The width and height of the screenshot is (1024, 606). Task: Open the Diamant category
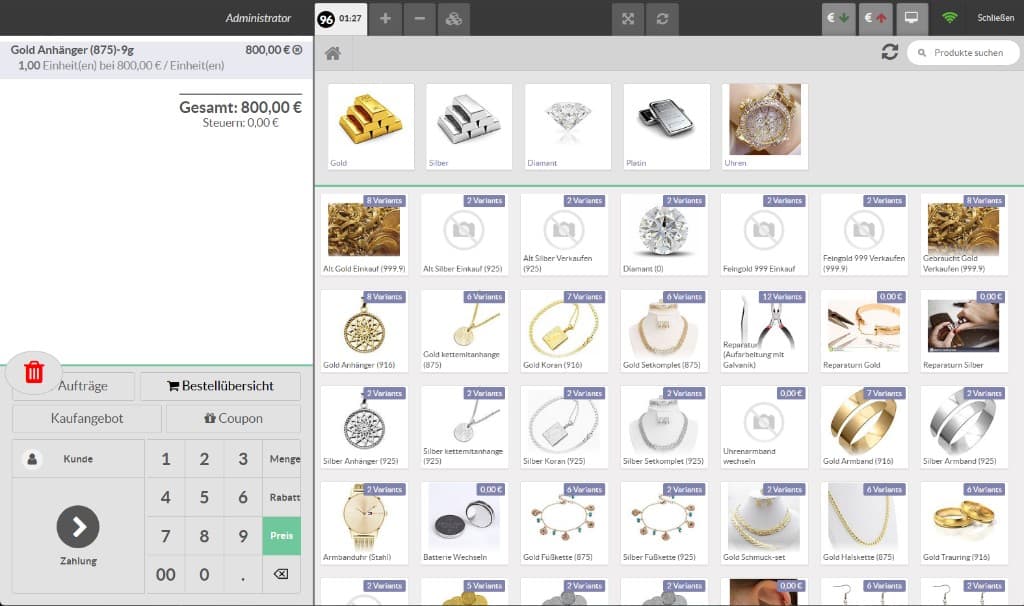[568, 127]
